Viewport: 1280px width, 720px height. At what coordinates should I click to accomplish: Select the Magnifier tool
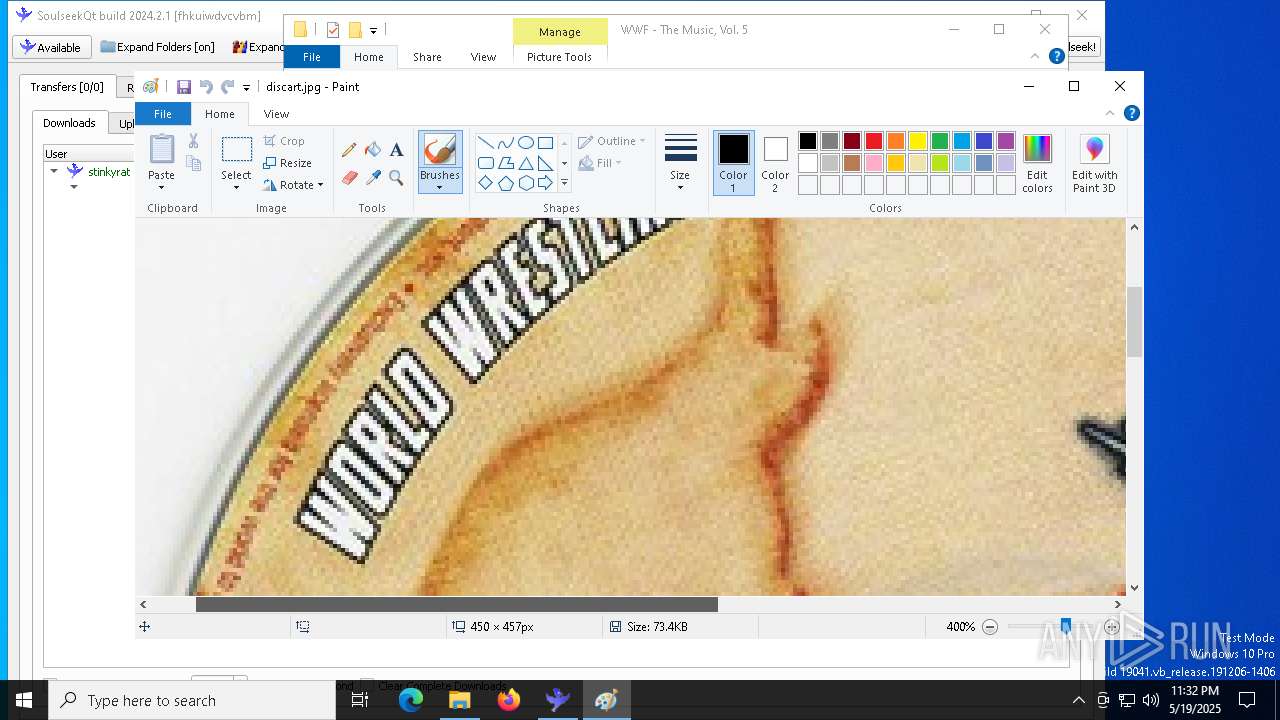[x=397, y=178]
